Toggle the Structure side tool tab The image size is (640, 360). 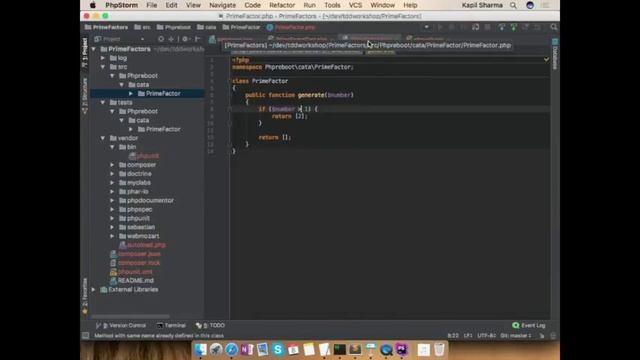85,96
